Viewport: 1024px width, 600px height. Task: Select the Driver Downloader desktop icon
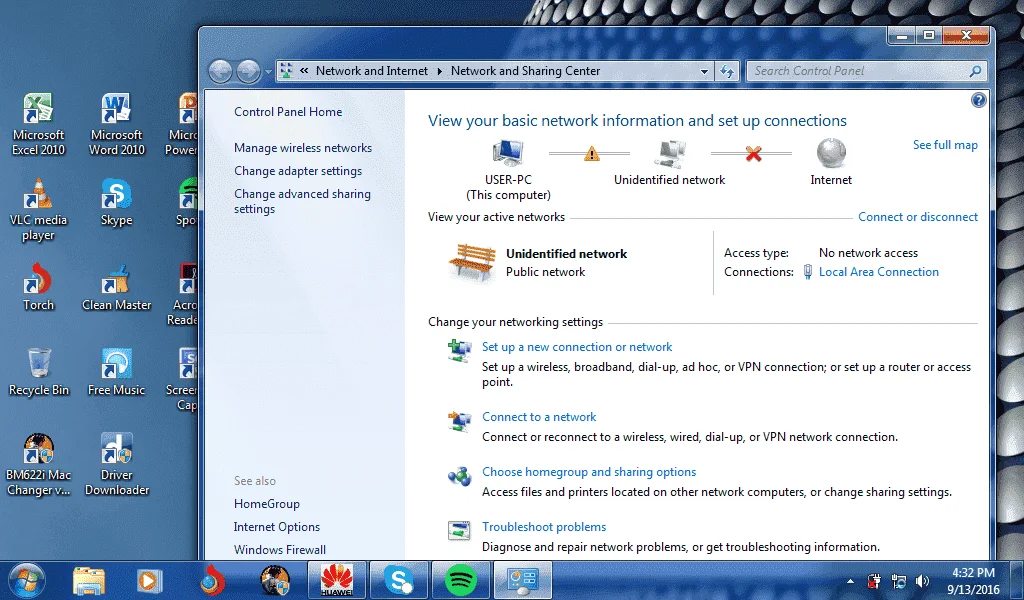(x=116, y=465)
